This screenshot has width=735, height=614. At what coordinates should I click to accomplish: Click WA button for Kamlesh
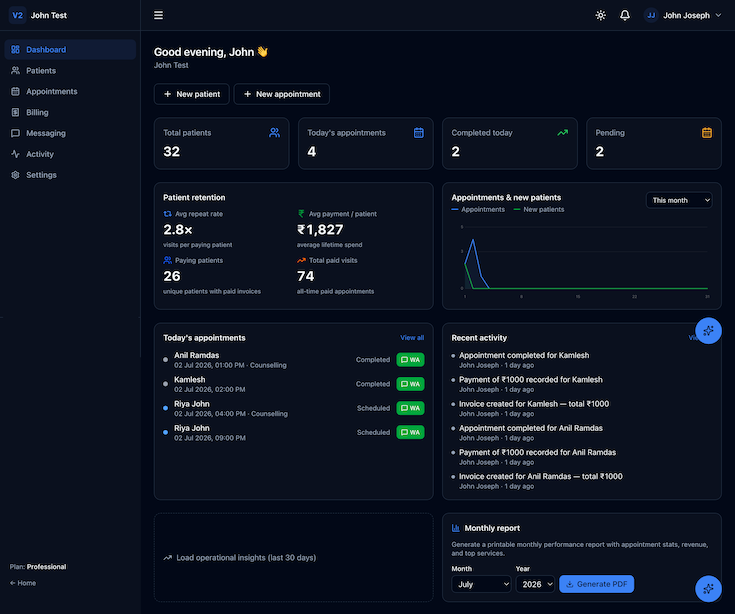pyautogui.click(x=410, y=384)
